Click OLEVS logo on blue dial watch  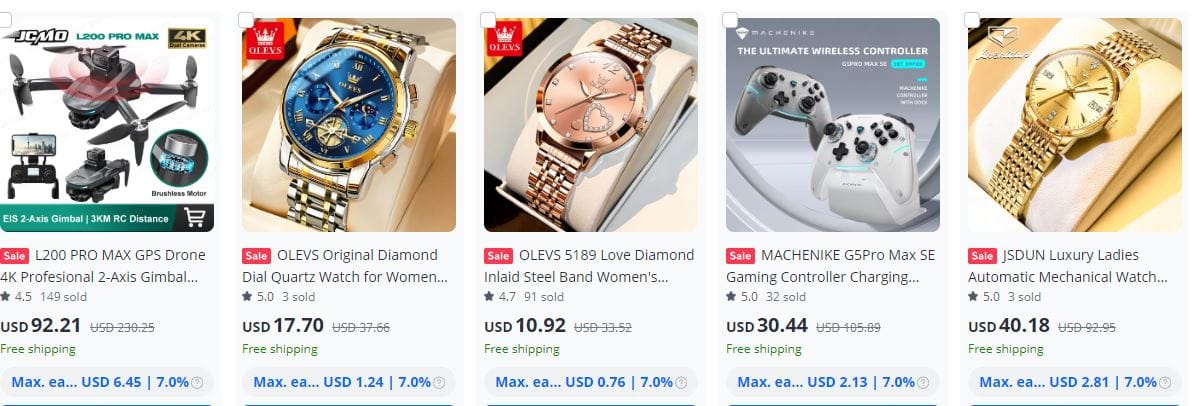(x=264, y=40)
